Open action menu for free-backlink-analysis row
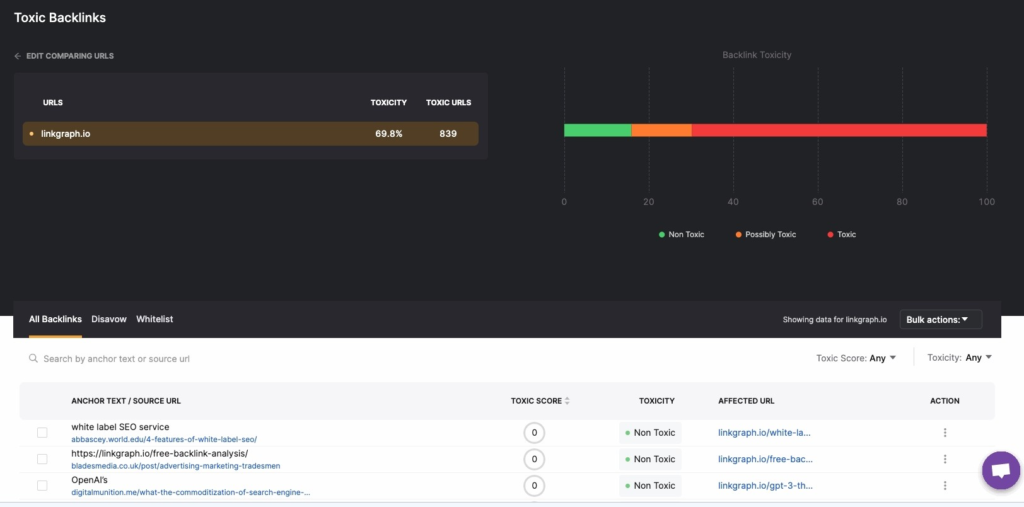 coord(944,459)
